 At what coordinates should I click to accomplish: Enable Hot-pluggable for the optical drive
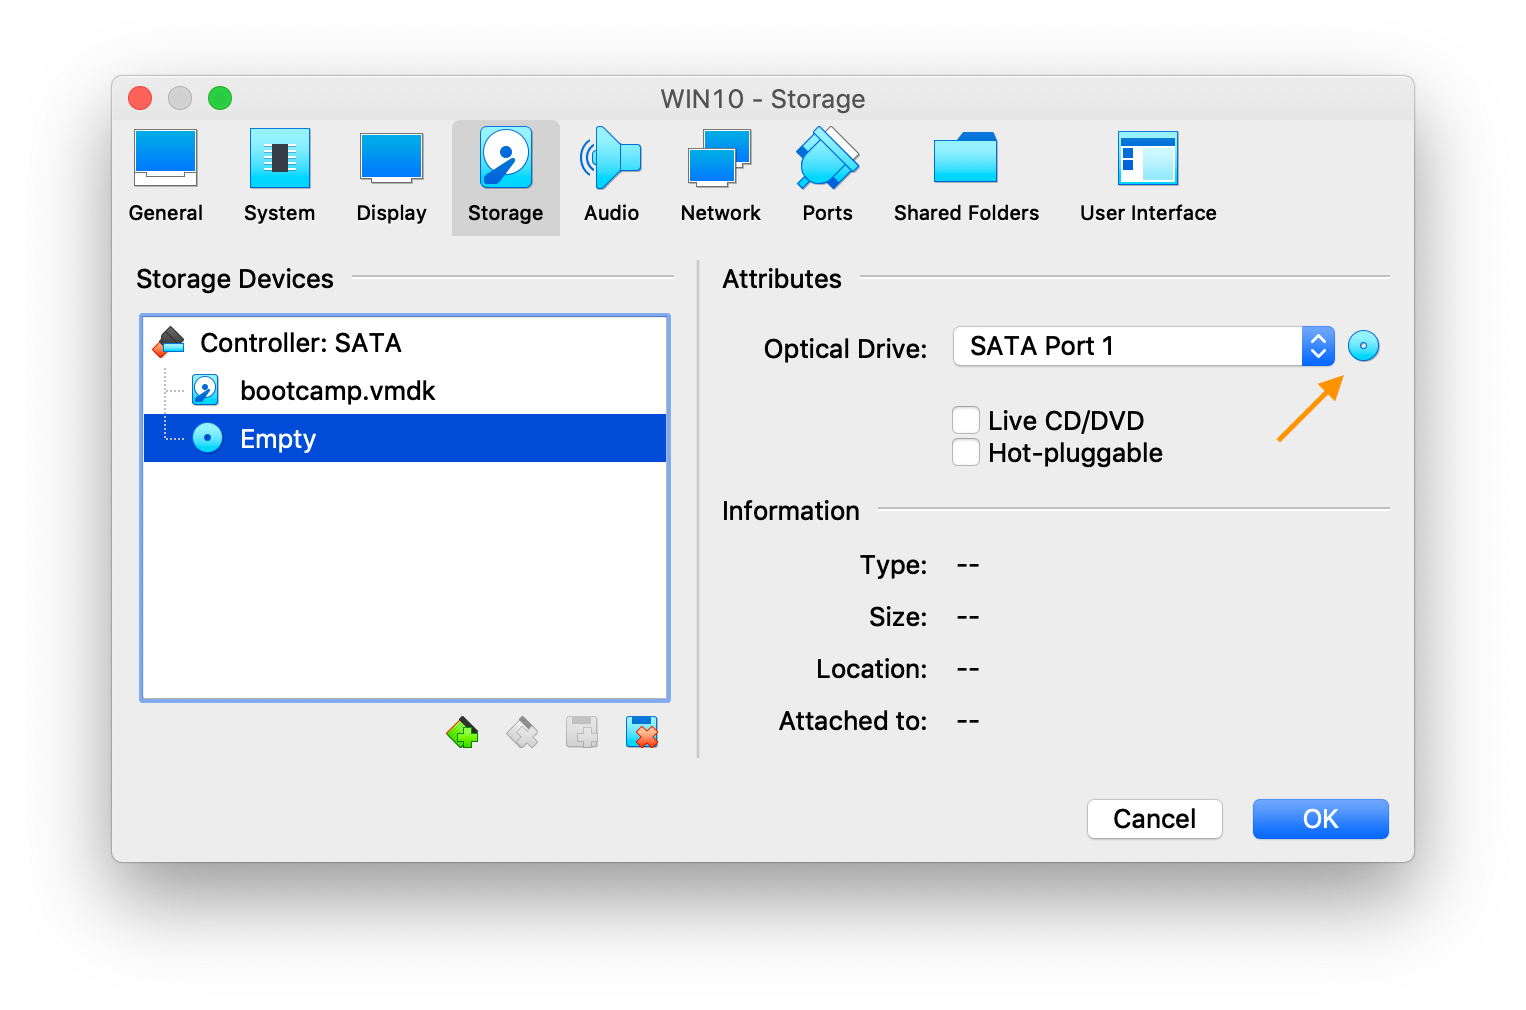[x=965, y=452]
